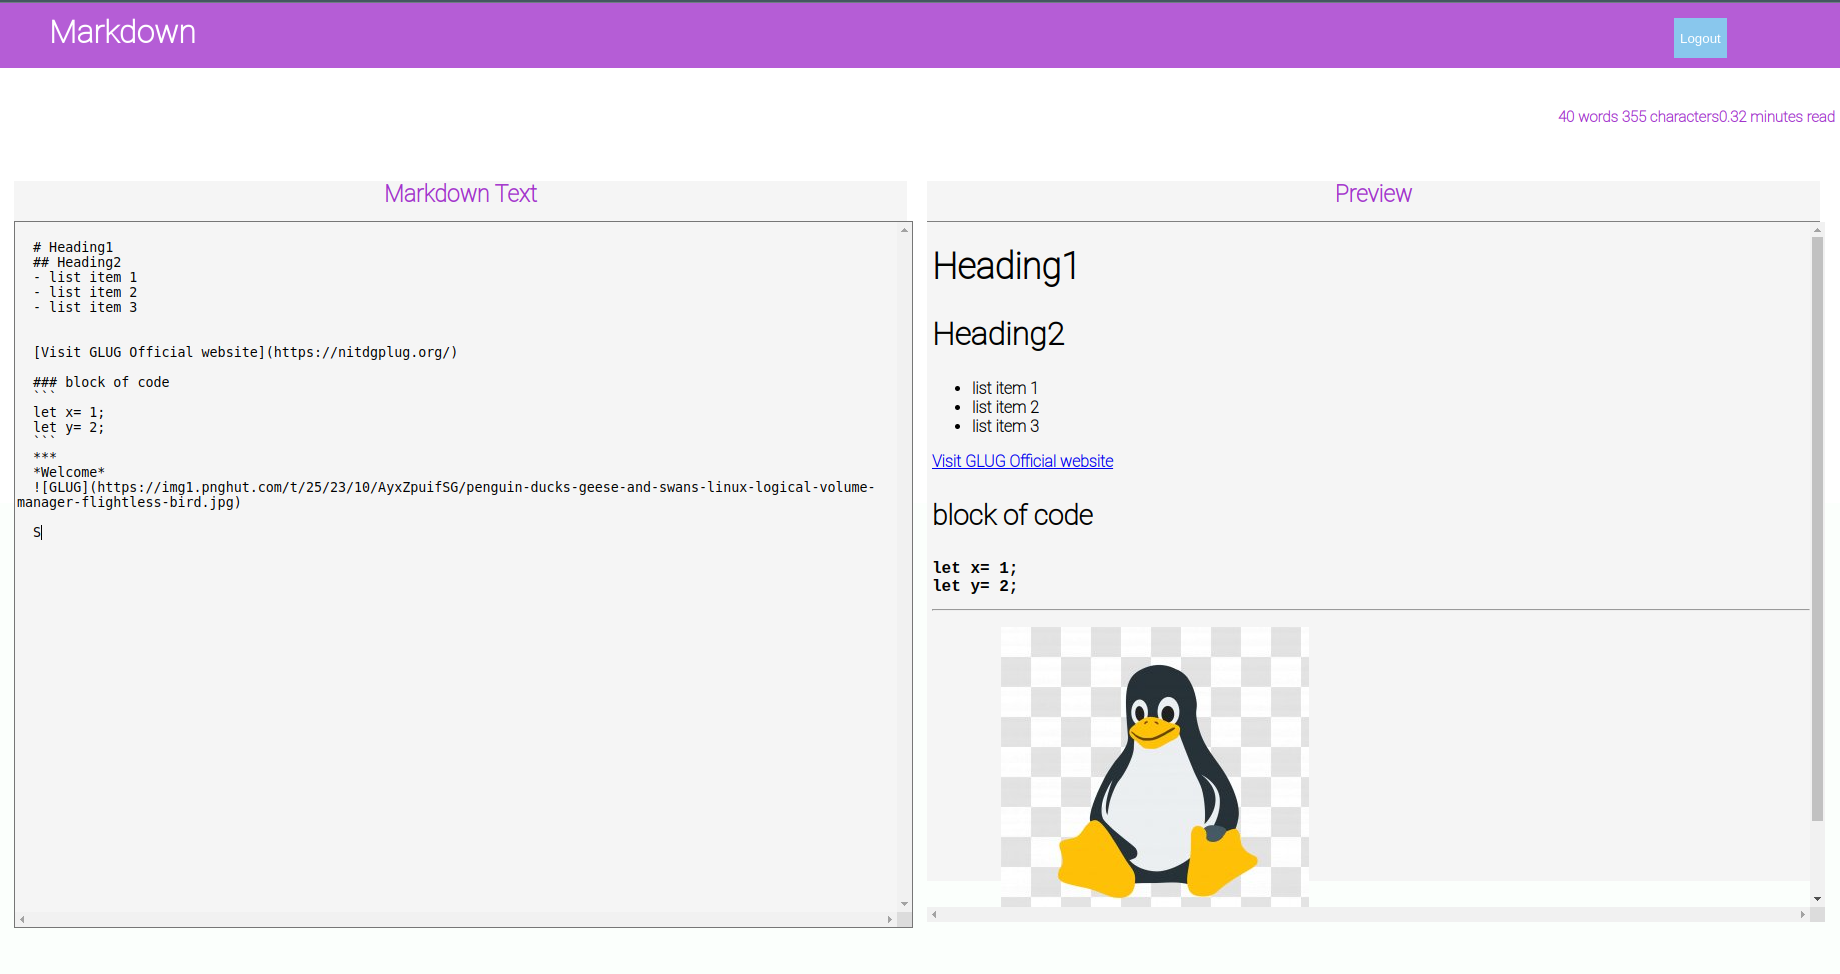The width and height of the screenshot is (1840, 974).
Task: Click the 'block of code' preview heading
Action: pos(1012,515)
